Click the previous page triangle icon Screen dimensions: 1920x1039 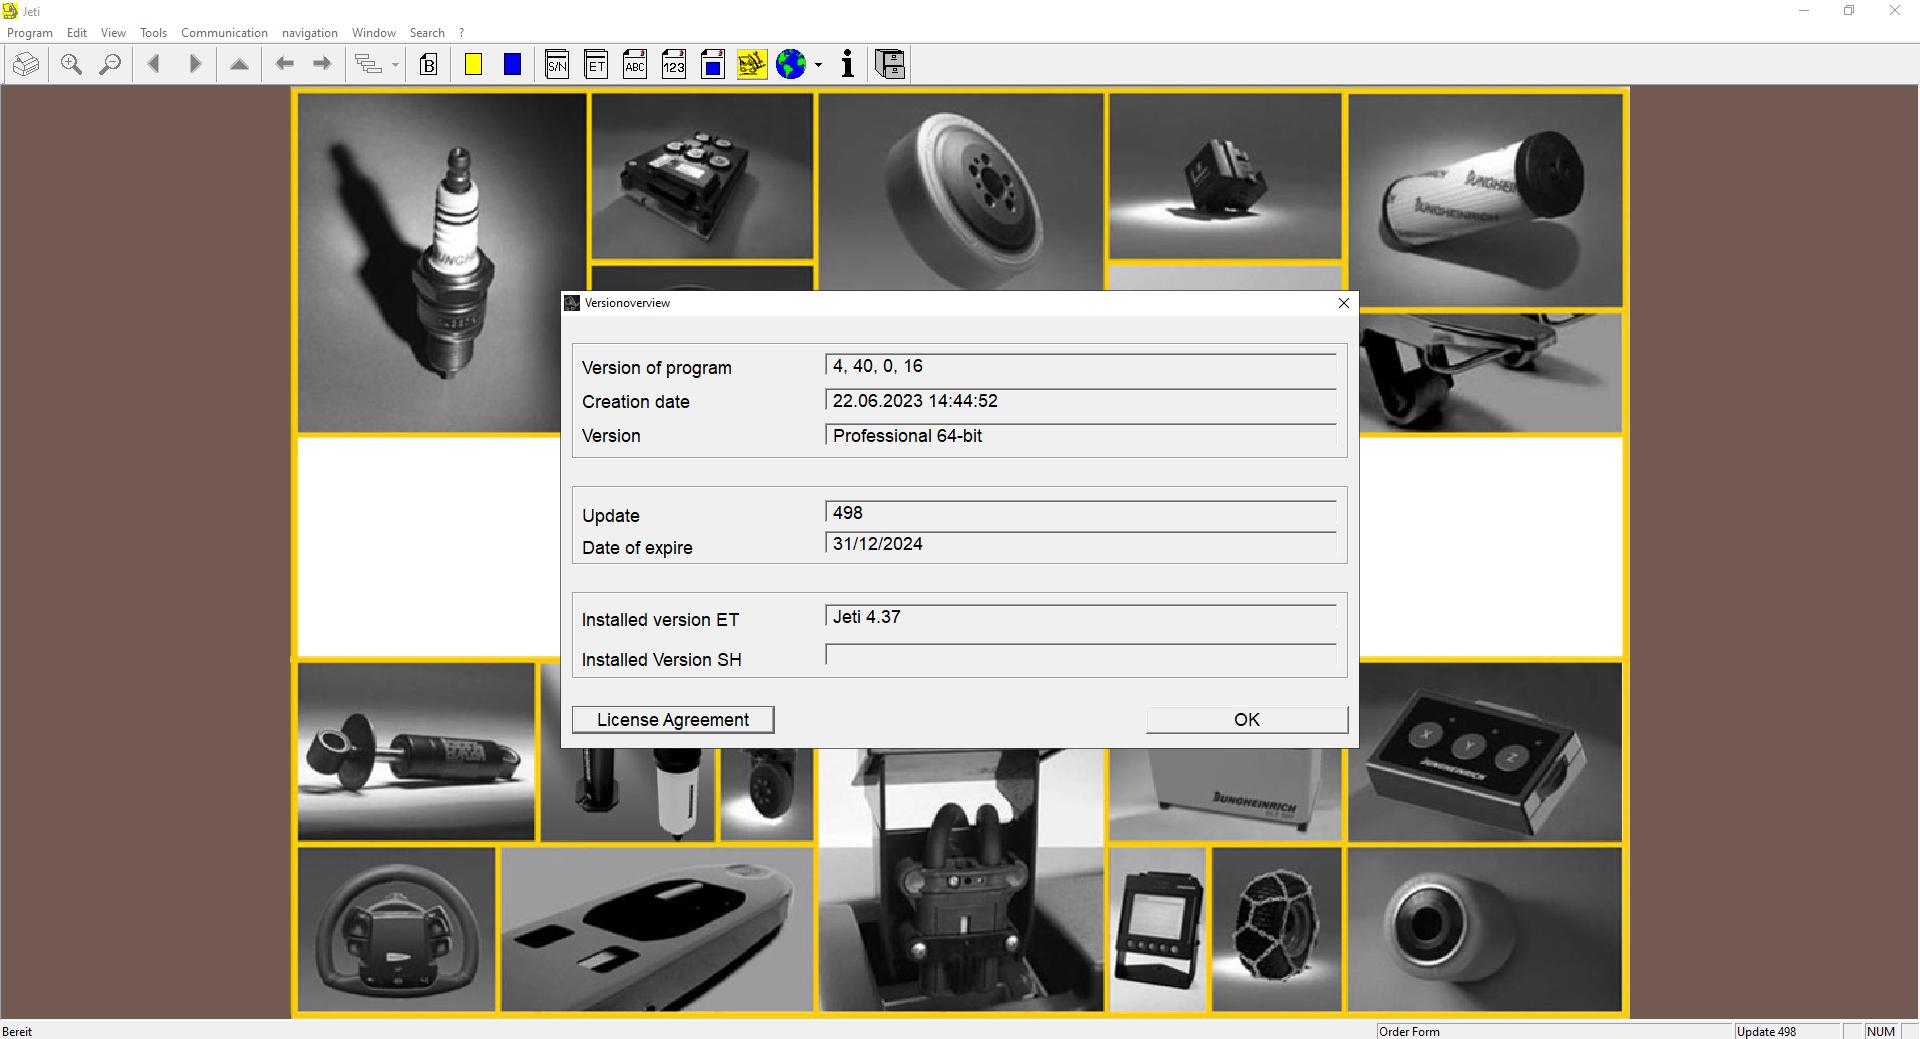(x=154, y=65)
